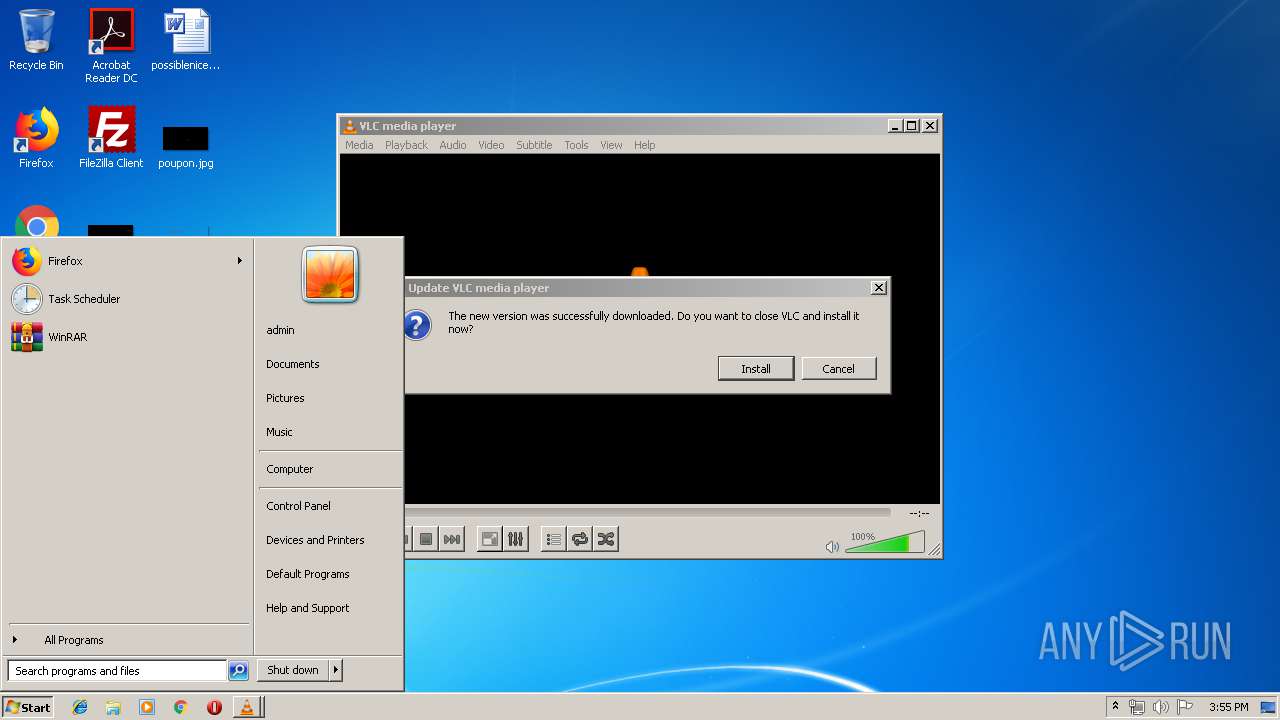Click the Start menu search magnifier button

click(x=238, y=671)
